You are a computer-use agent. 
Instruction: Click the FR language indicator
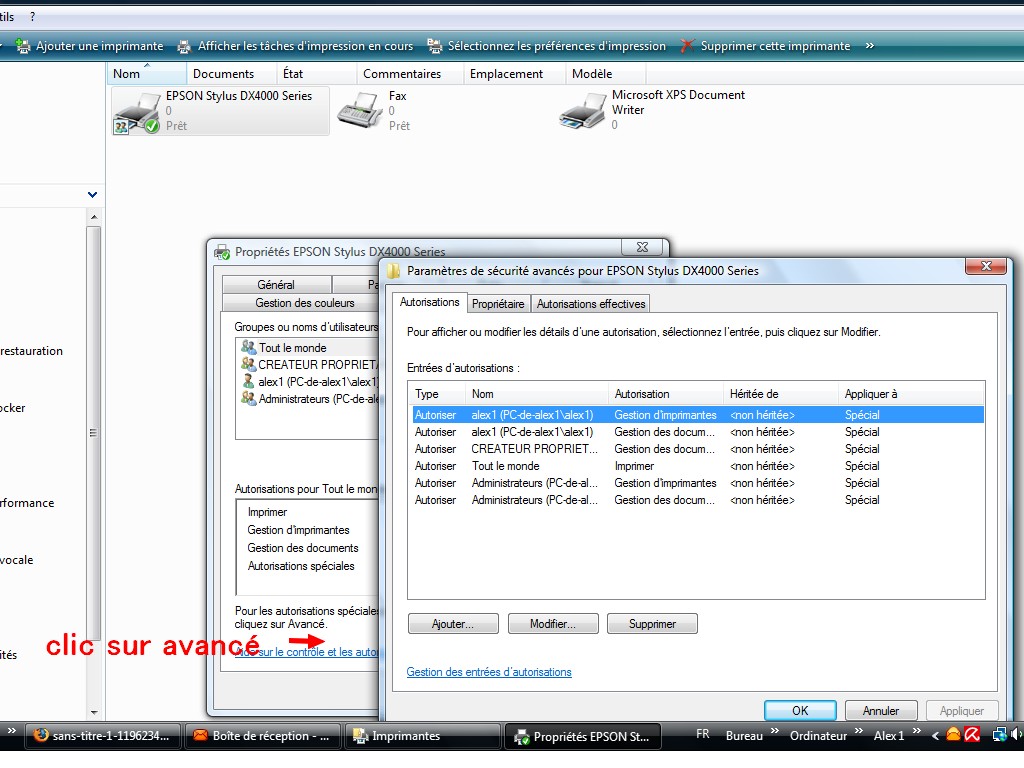(703, 735)
